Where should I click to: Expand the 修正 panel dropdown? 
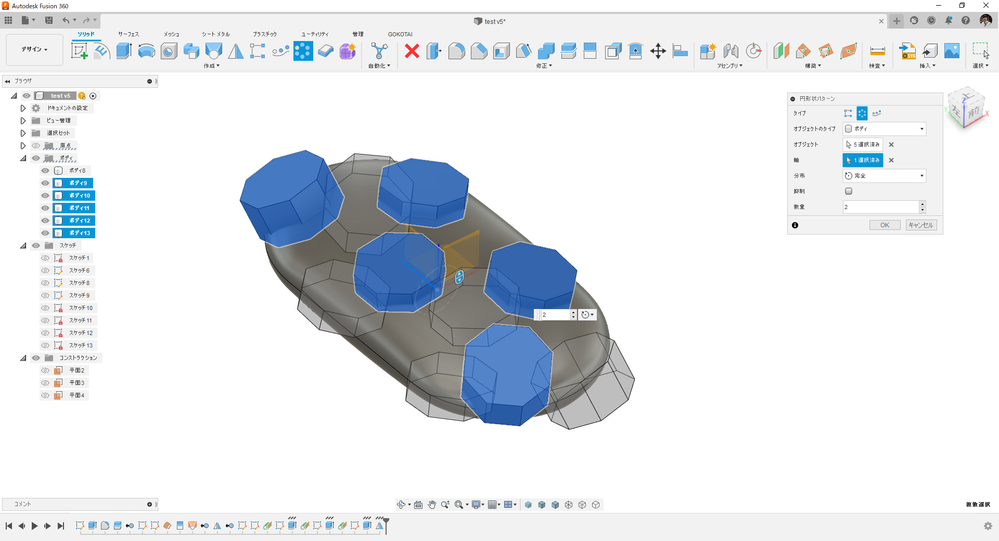(543, 66)
